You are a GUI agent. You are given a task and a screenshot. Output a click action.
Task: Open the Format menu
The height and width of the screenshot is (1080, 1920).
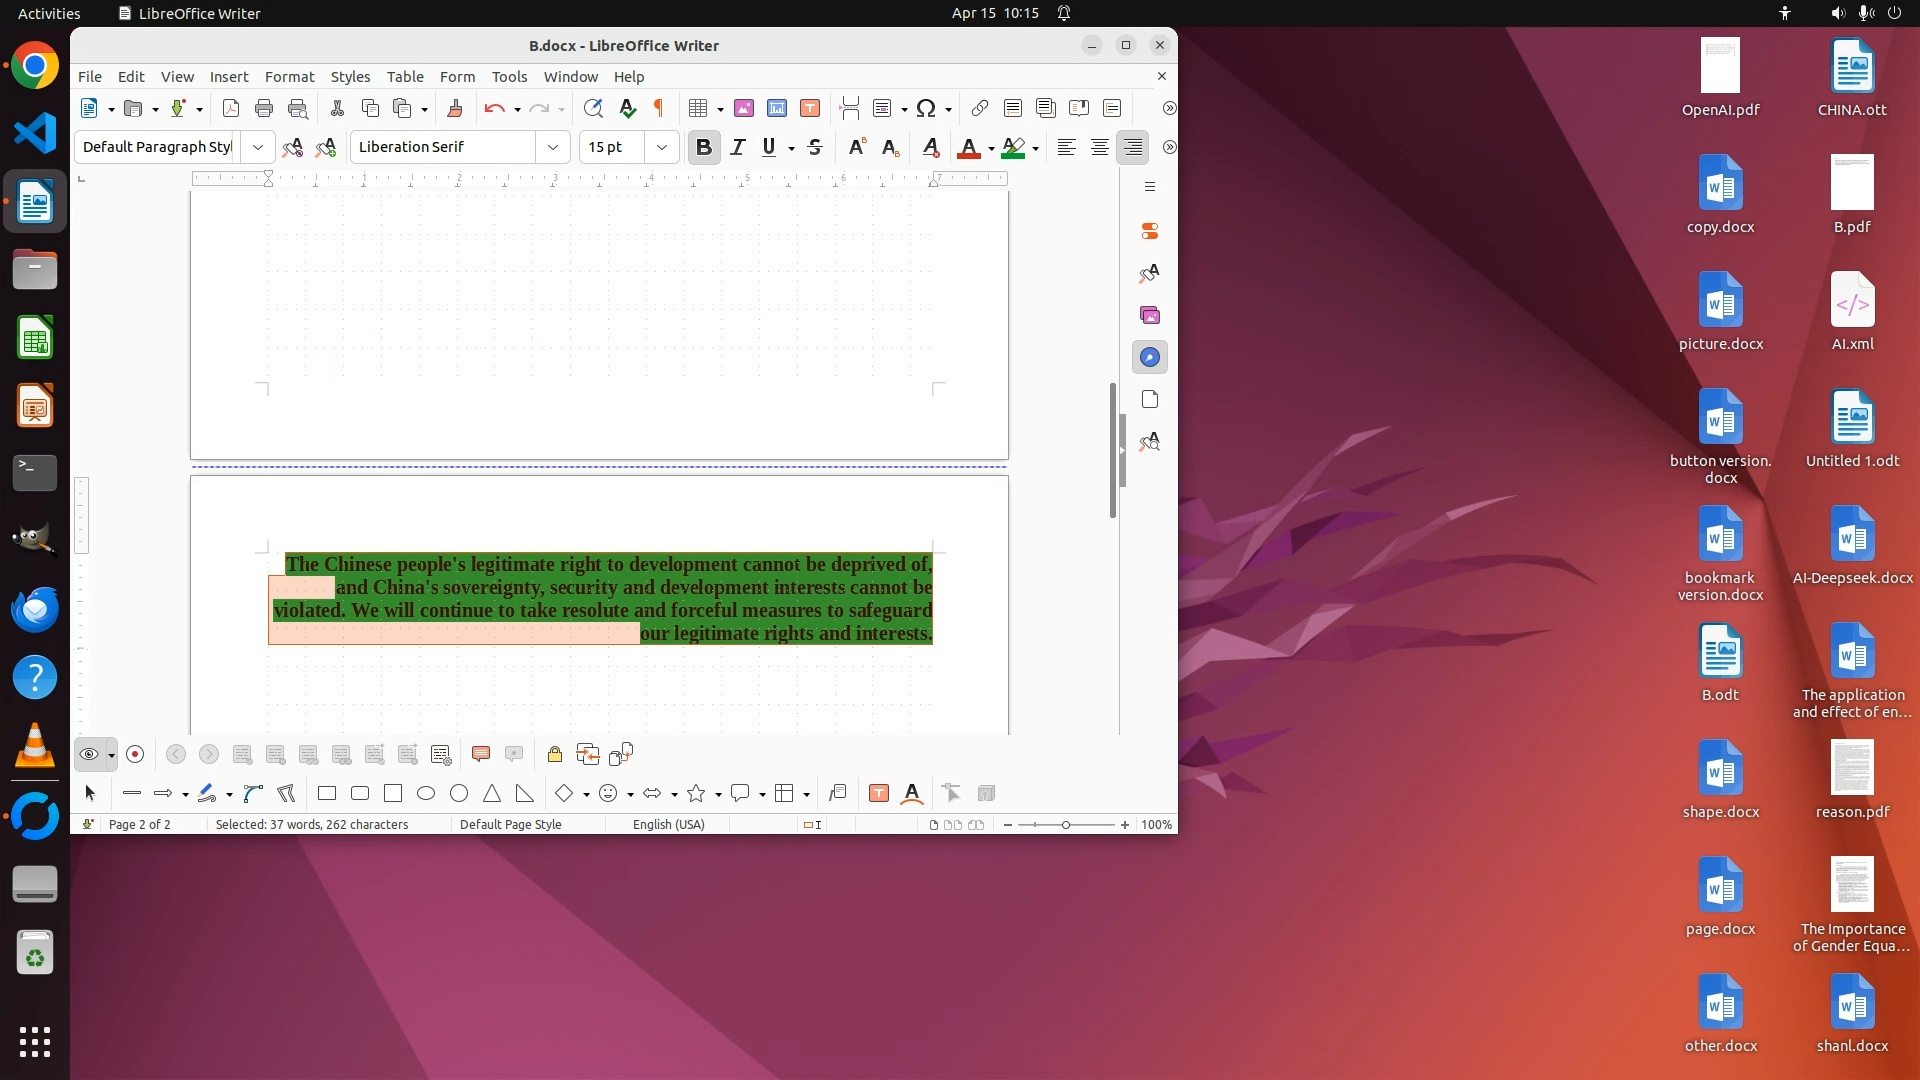coord(289,77)
